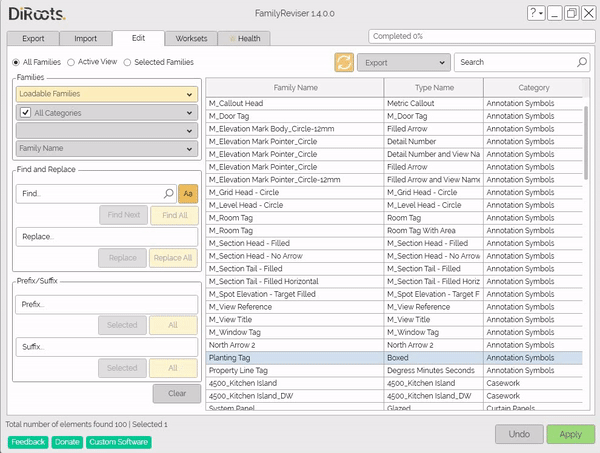This screenshot has width=600, height=453.
Task: Open the Family Name dropdown
Action: (105, 149)
